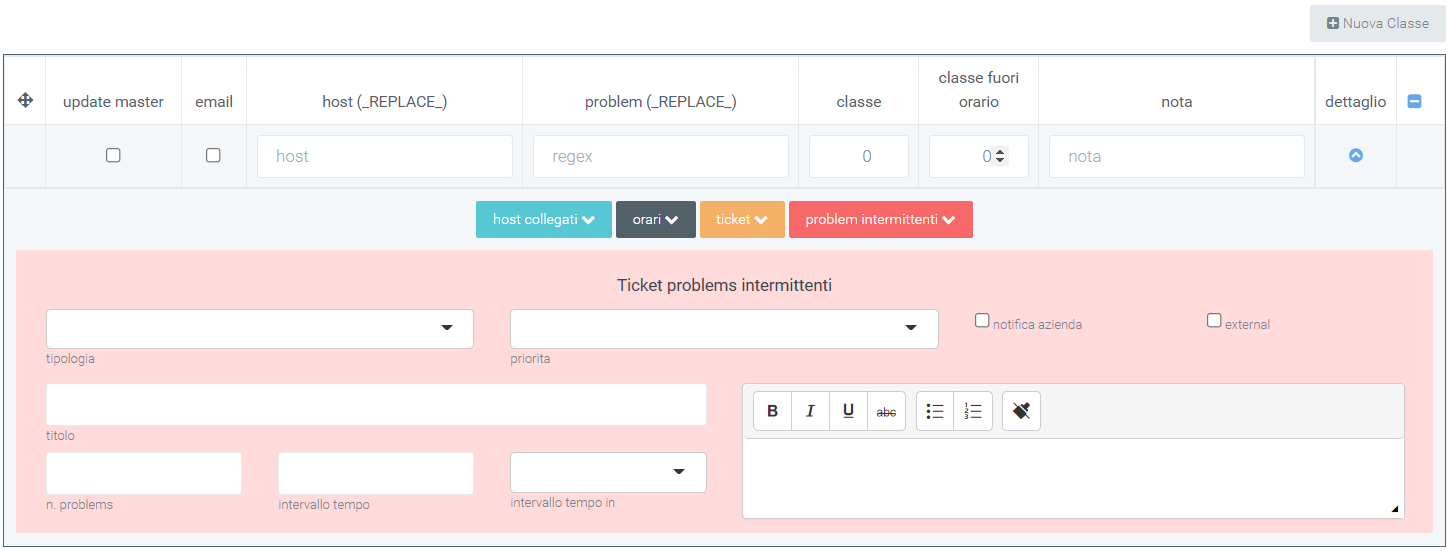Collapse the row with the blue minus icon
Screen dimensions: 1450x551
(1414, 101)
